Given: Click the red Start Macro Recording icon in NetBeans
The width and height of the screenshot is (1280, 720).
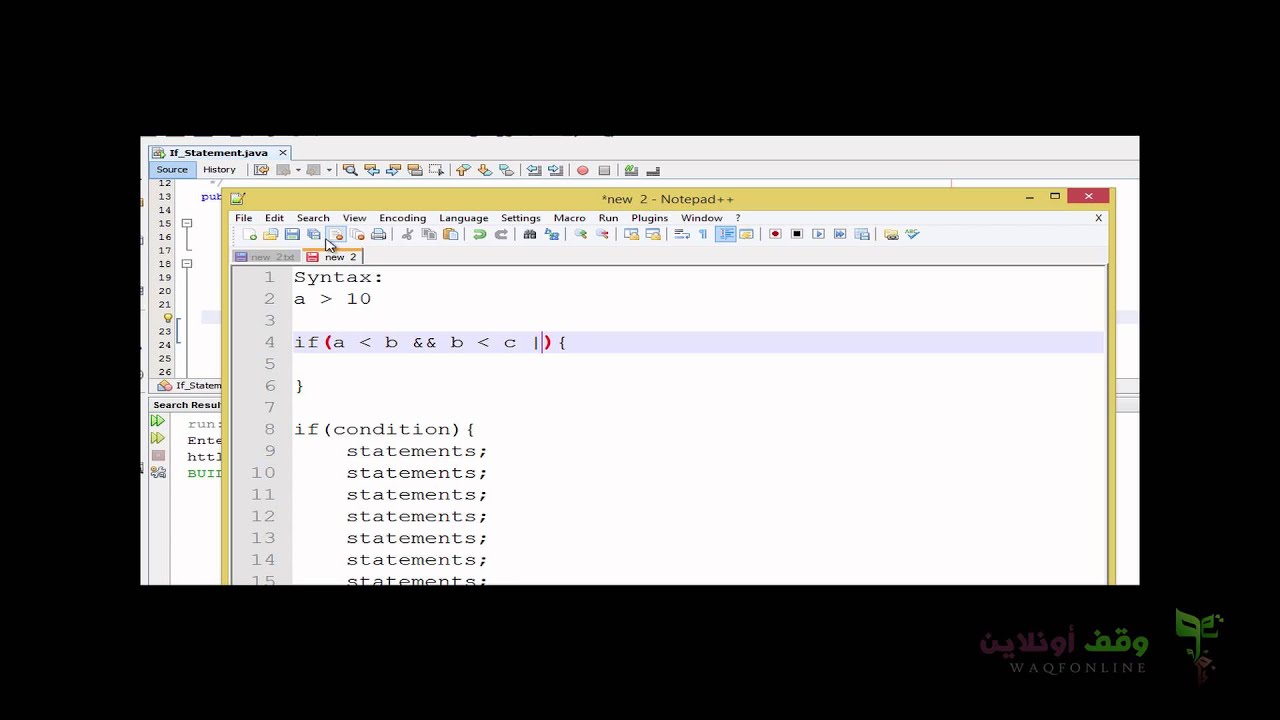Looking at the screenshot, I should (582, 170).
